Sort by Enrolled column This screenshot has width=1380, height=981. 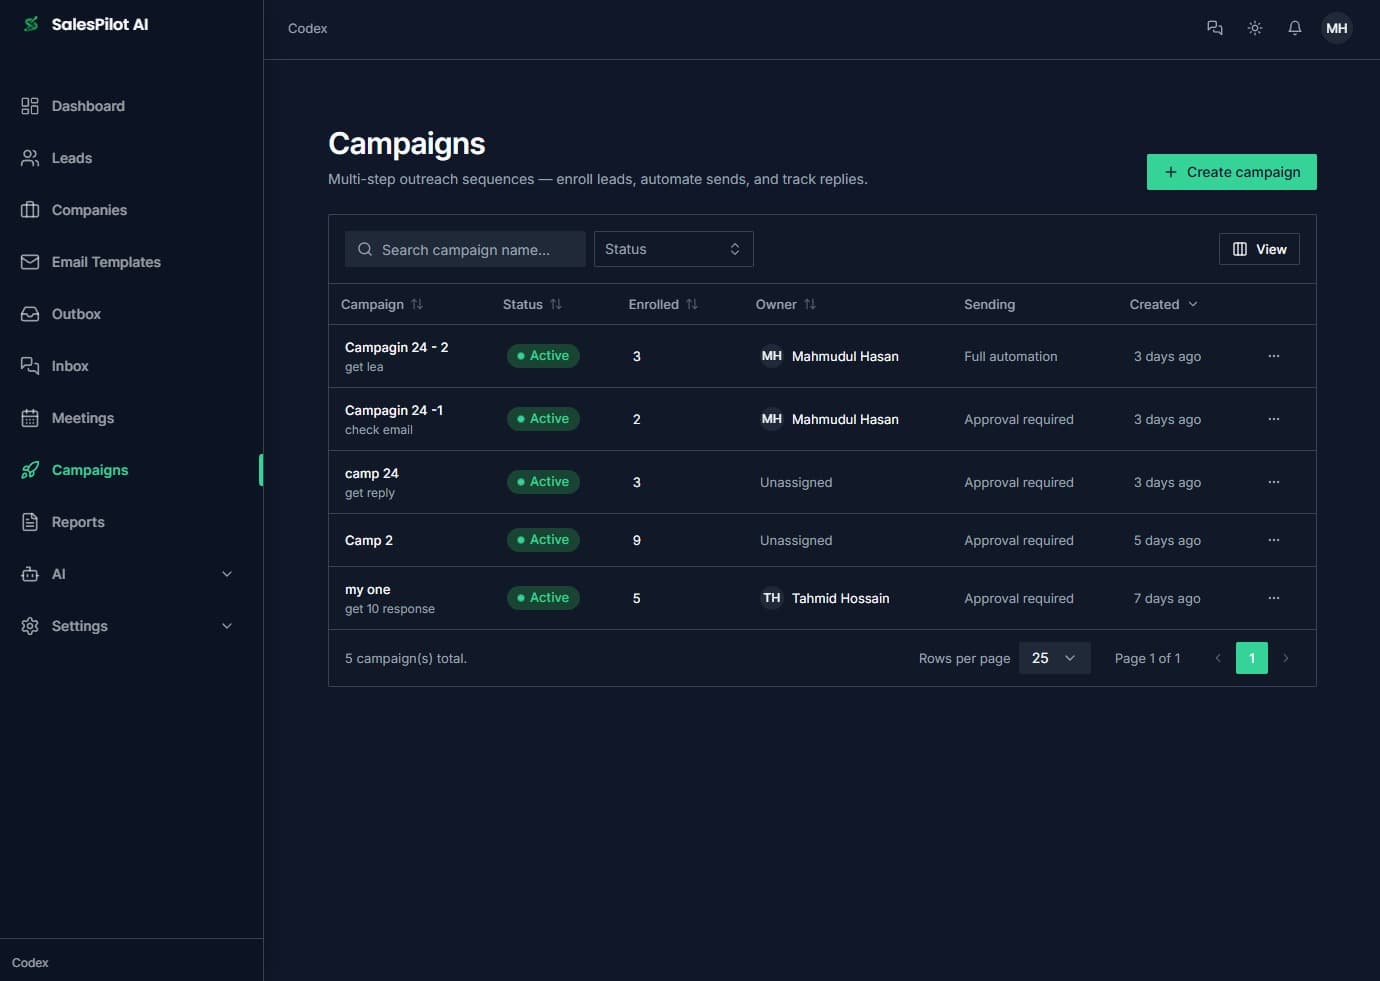[x=663, y=304]
